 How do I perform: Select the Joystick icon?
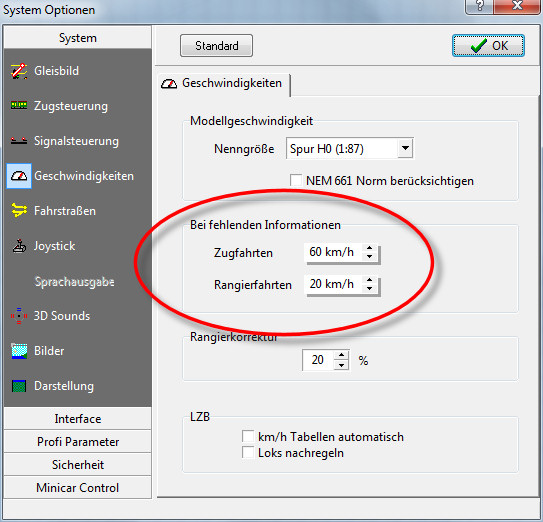tap(19, 246)
